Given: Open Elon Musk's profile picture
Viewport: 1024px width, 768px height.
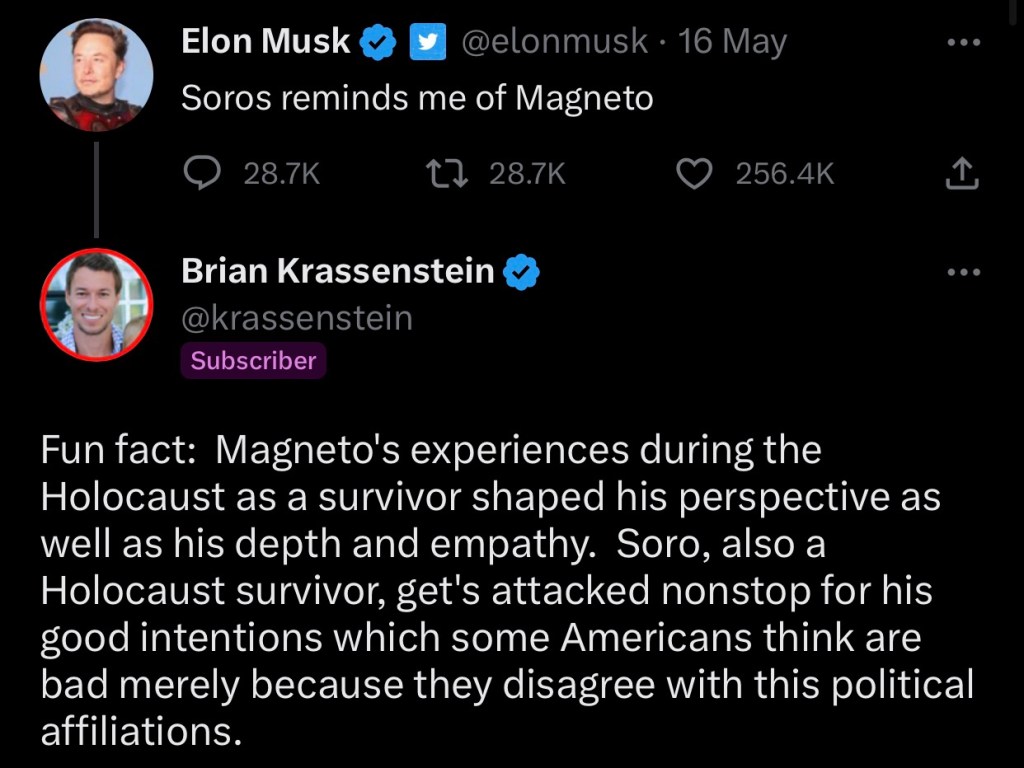Looking at the screenshot, I should pyautogui.click(x=96, y=75).
